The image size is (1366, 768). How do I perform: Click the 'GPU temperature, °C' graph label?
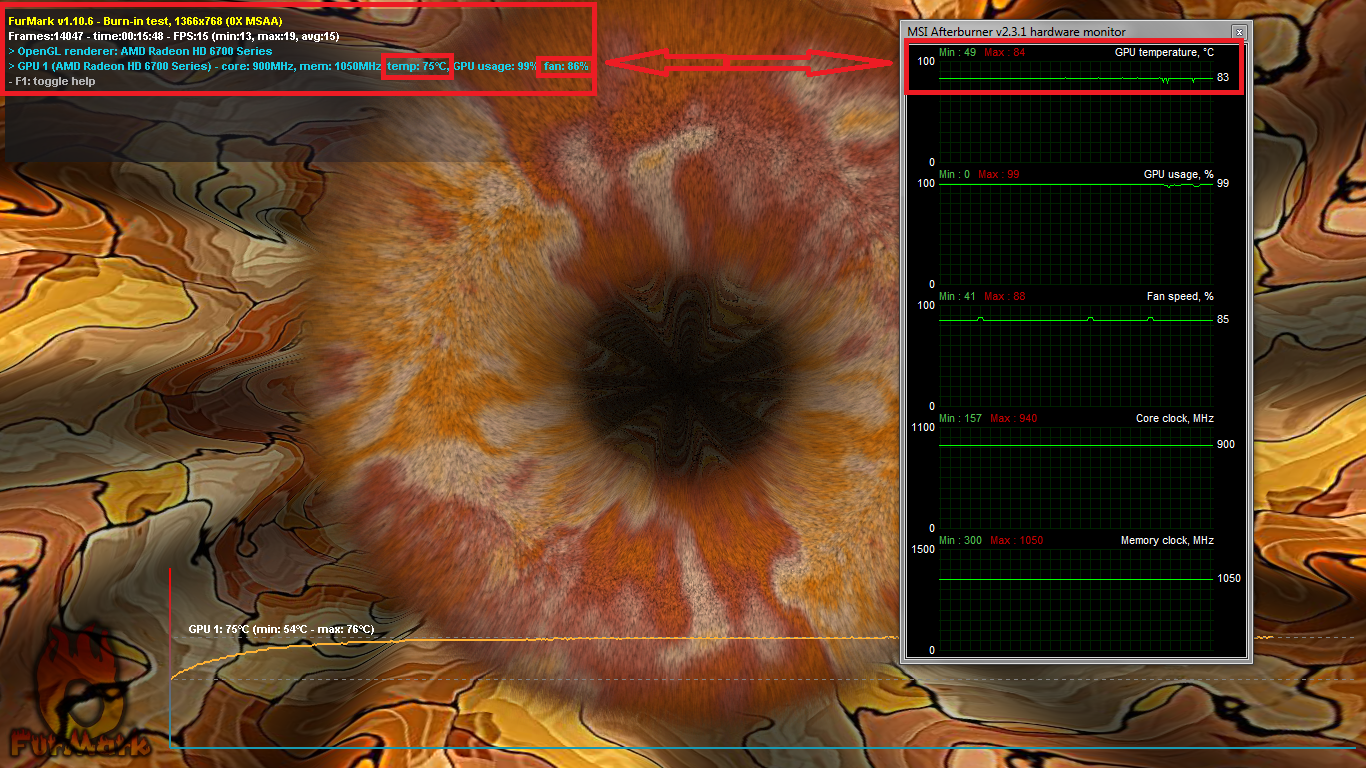[1164, 52]
